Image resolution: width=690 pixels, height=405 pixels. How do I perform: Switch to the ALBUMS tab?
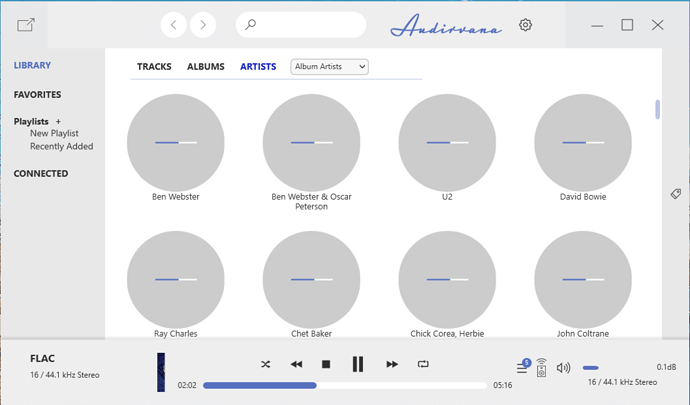206,66
